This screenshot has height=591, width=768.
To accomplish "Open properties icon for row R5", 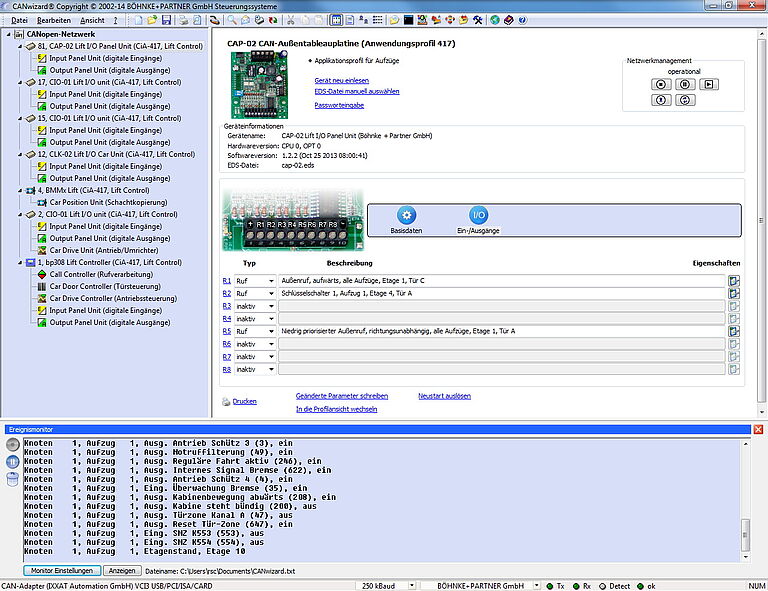I will tap(734, 331).
